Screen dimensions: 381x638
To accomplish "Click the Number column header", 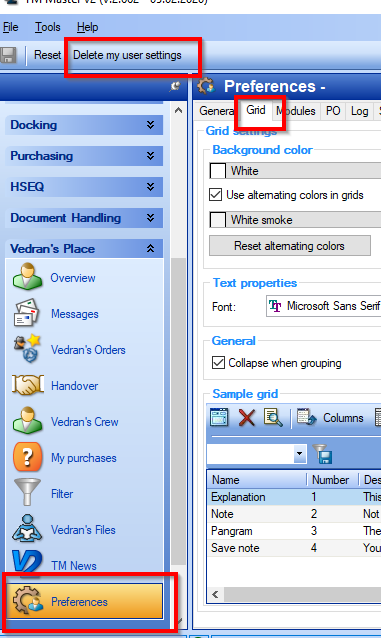I will click(332, 480).
